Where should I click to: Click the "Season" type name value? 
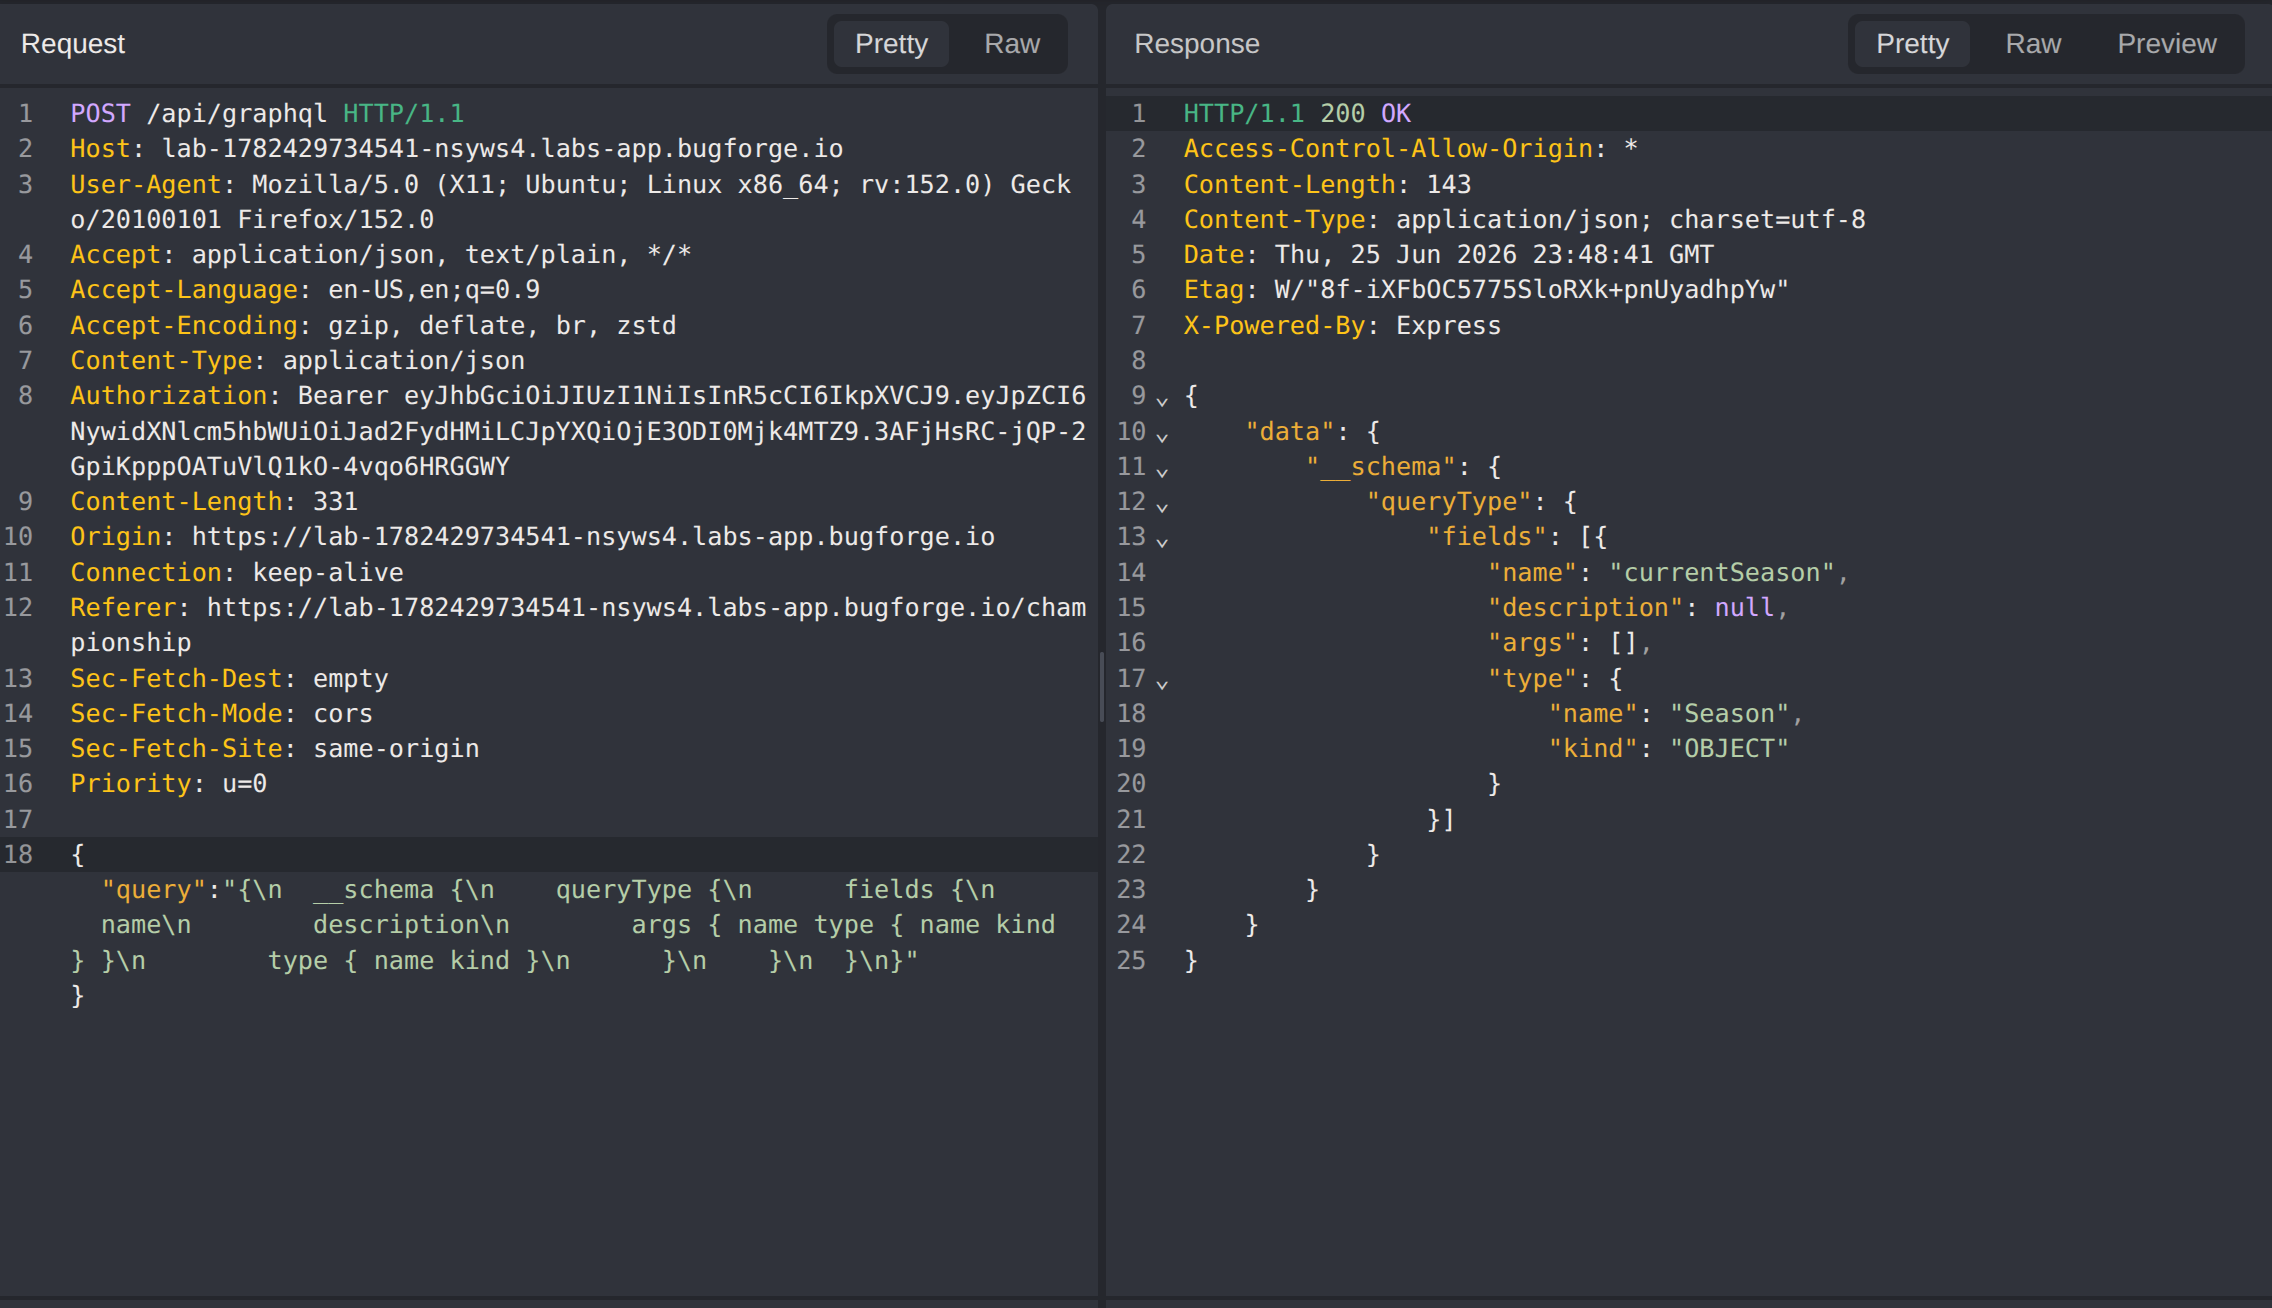click(1729, 714)
